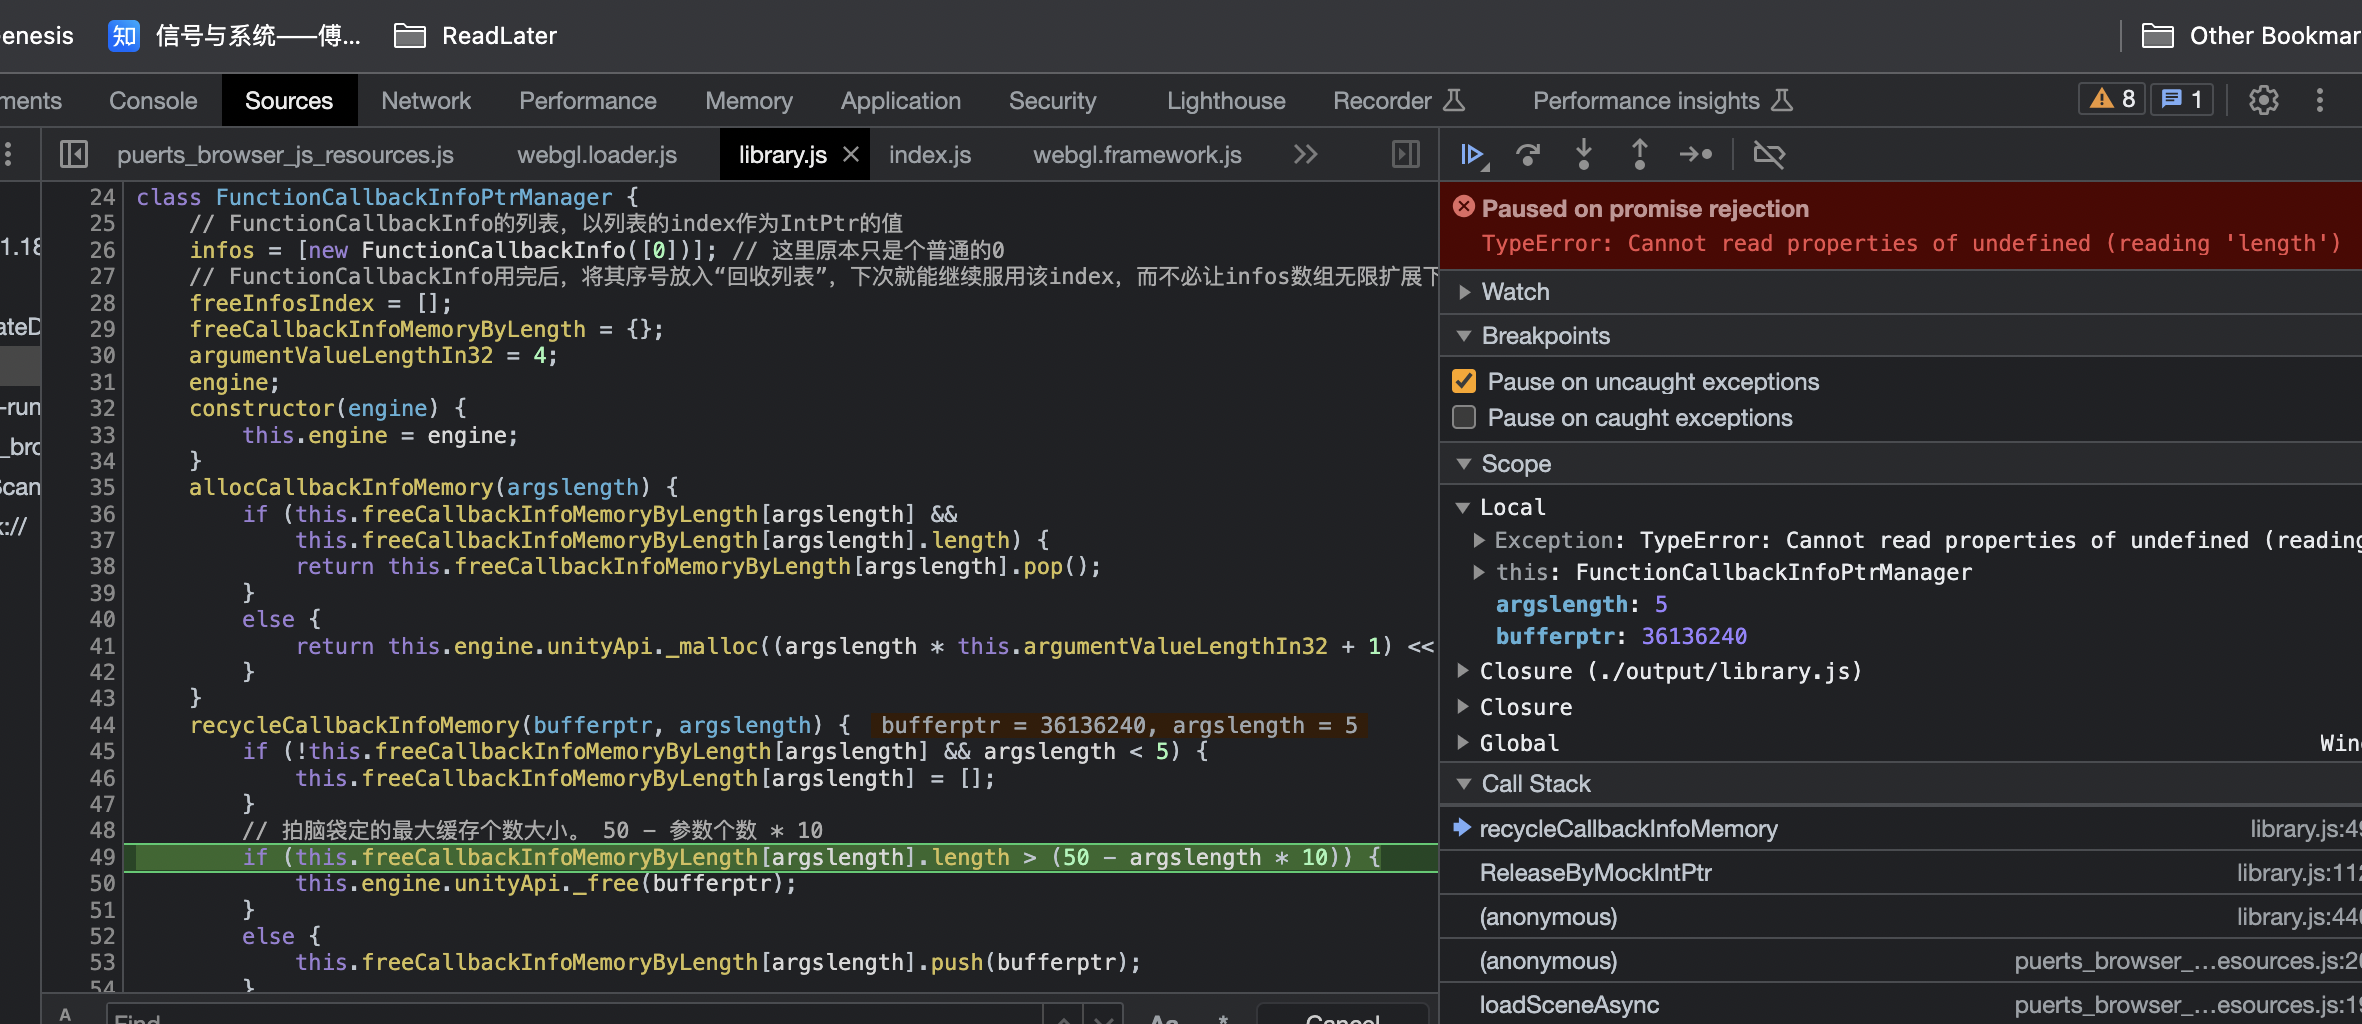Toggle match case in the find bar
This screenshot has width=2362, height=1024.
[1163, 1019]
